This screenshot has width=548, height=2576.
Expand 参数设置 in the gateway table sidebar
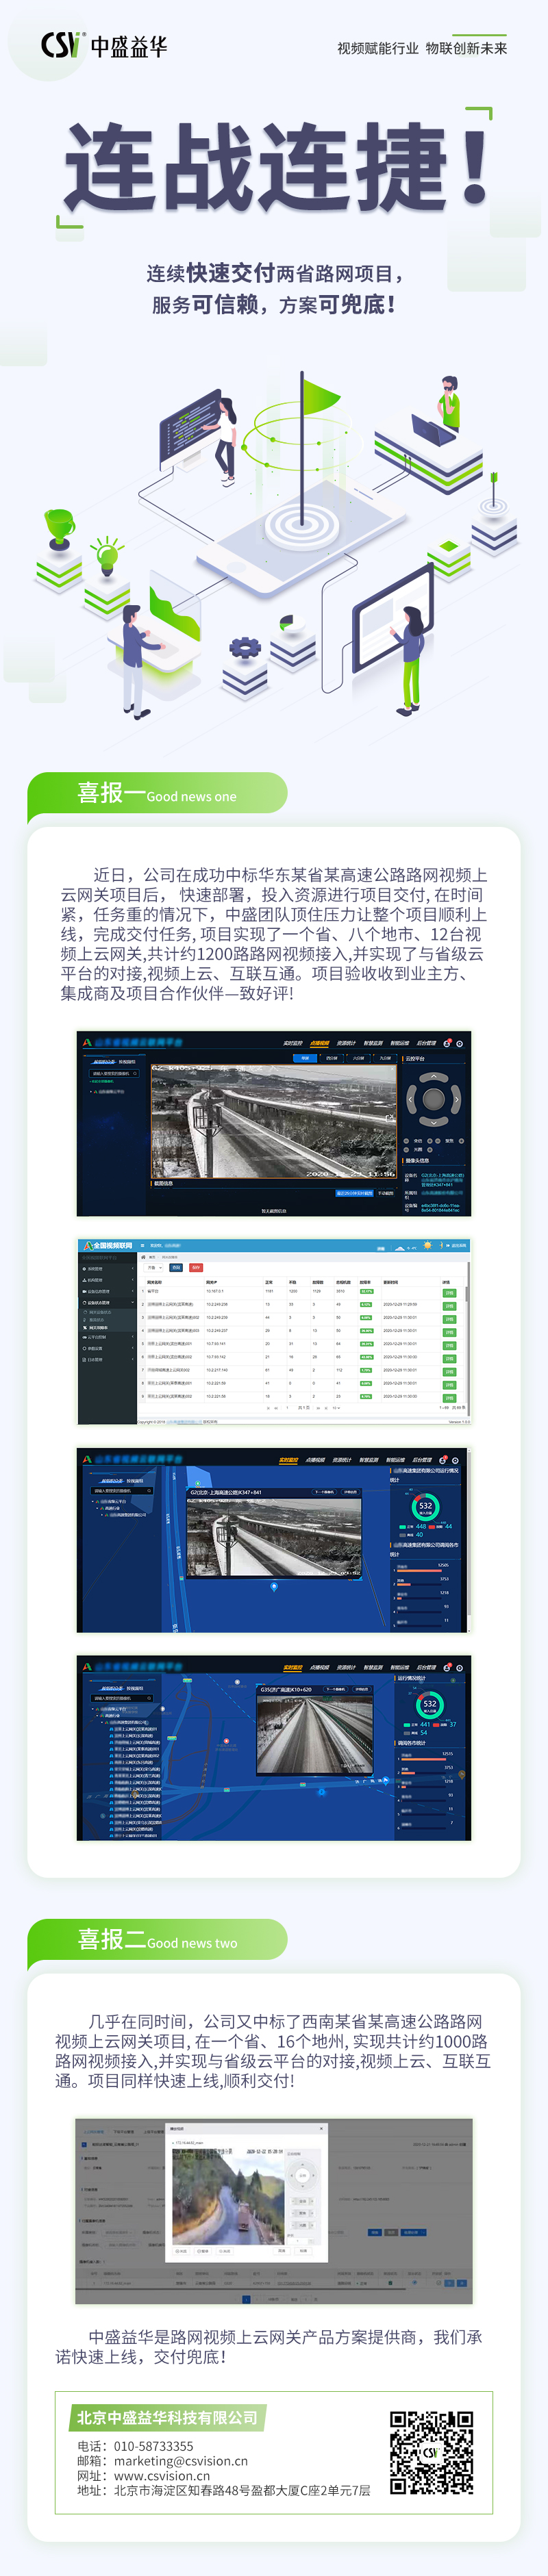click(x=108, y=1348)
